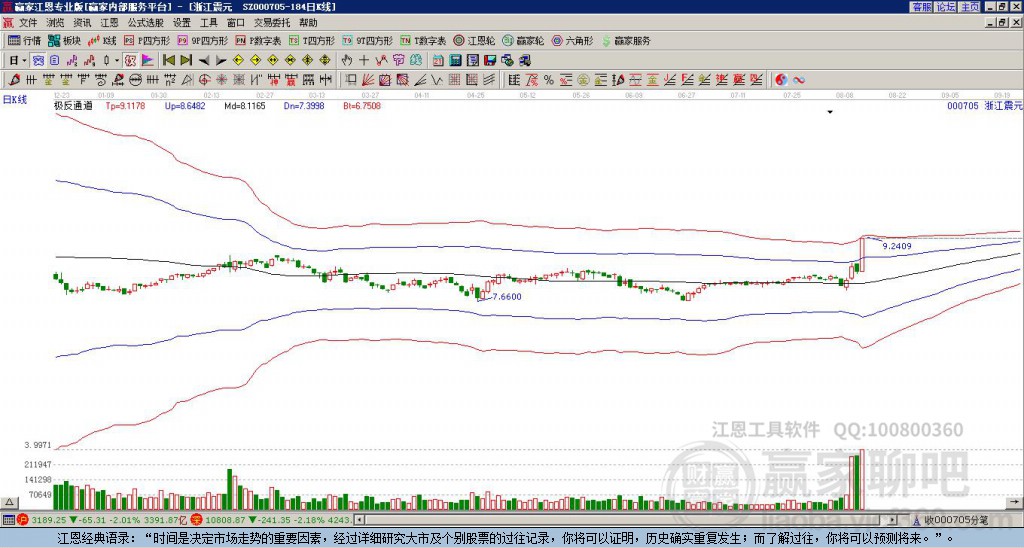Click the yin-yang taiji icon
This screenshot has width=1024, height=548.
[781, 80]
